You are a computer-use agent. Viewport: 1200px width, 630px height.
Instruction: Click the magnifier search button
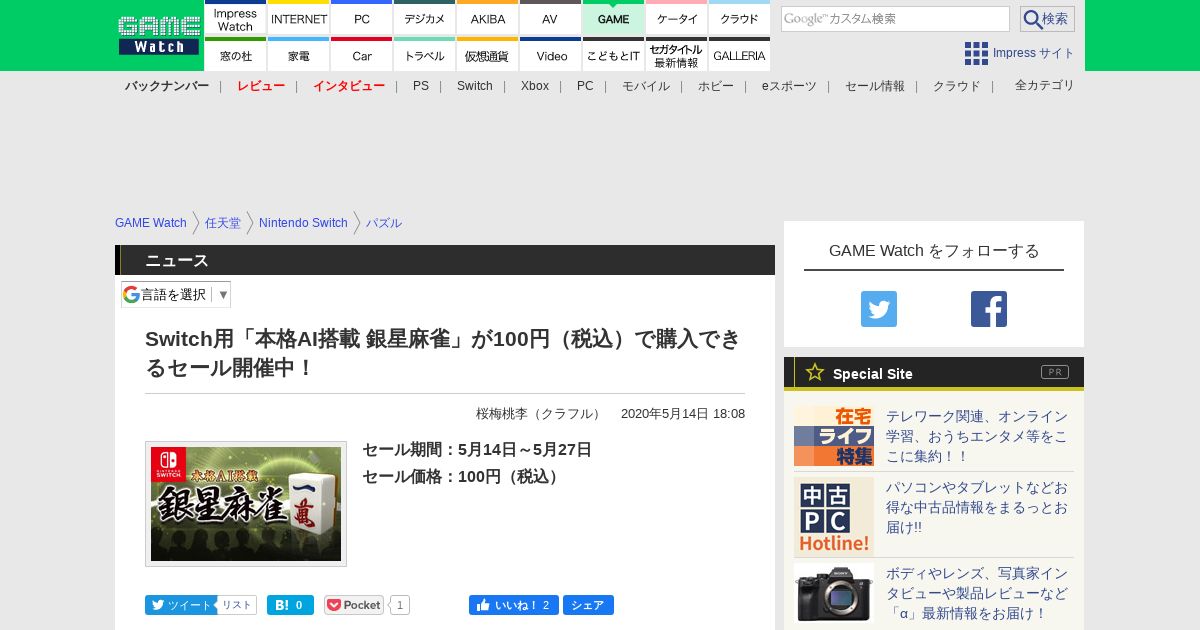pyautogui.click(x=1047, y=19)
